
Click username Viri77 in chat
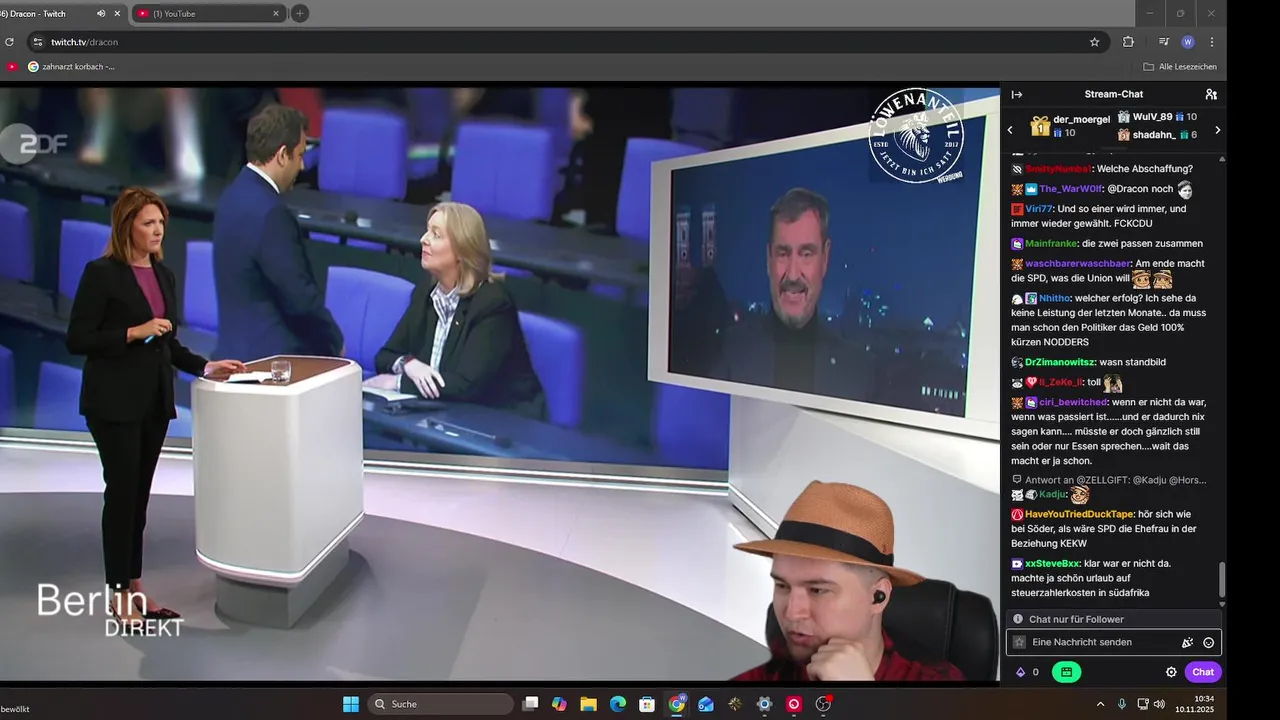pos(1040,209)
